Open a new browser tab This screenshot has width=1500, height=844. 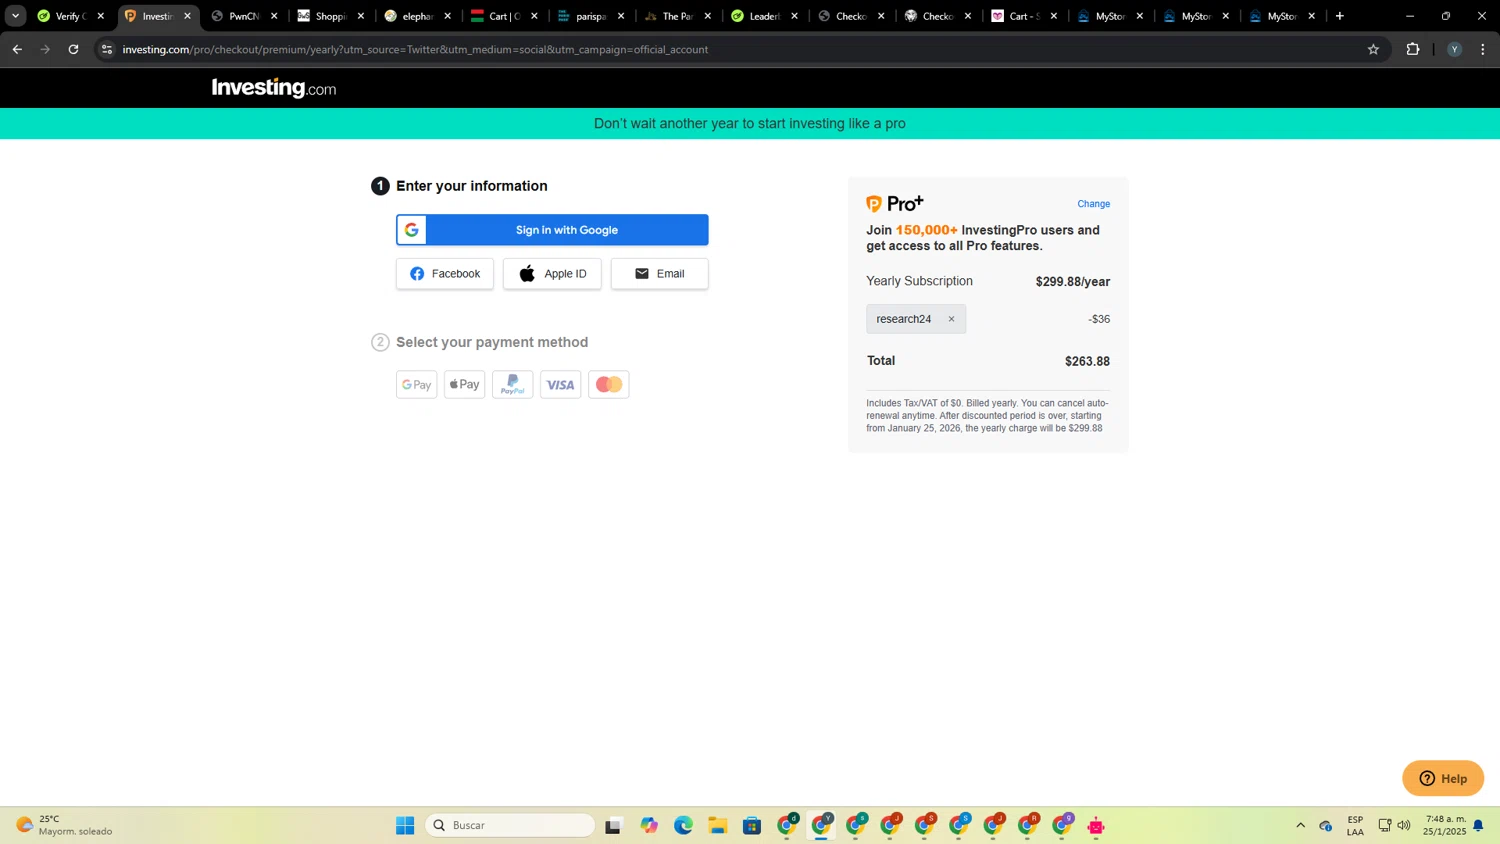coord(1340,16)
